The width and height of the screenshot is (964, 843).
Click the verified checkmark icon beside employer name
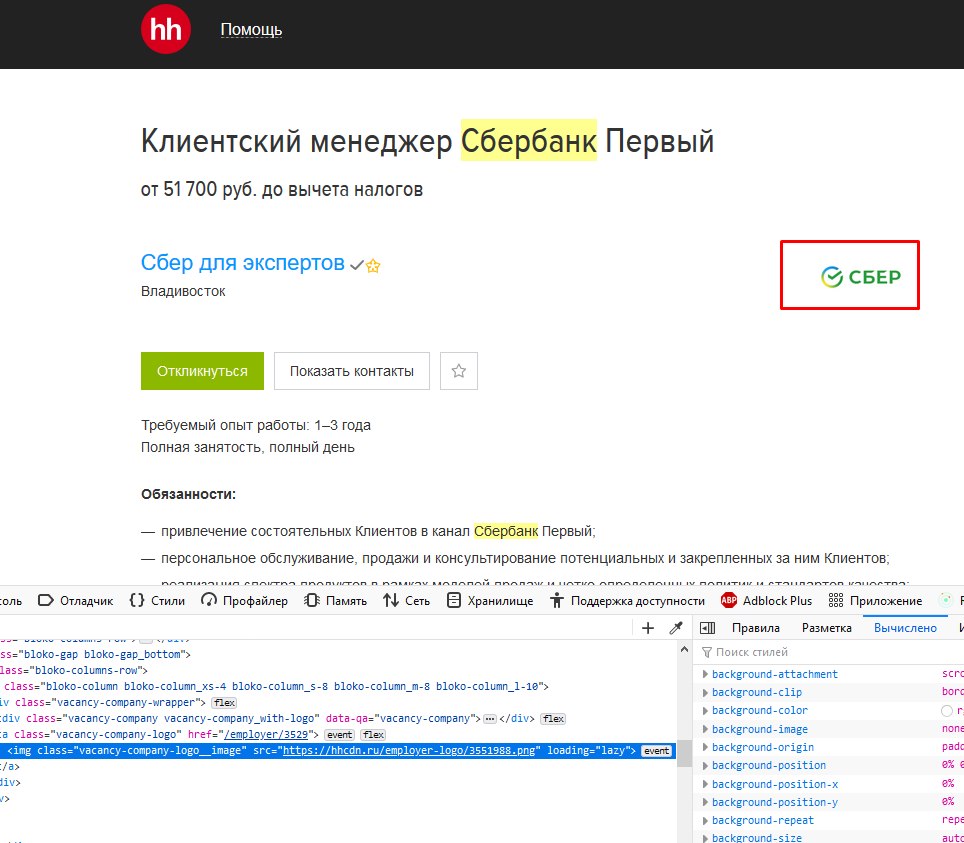click(357, 266)
